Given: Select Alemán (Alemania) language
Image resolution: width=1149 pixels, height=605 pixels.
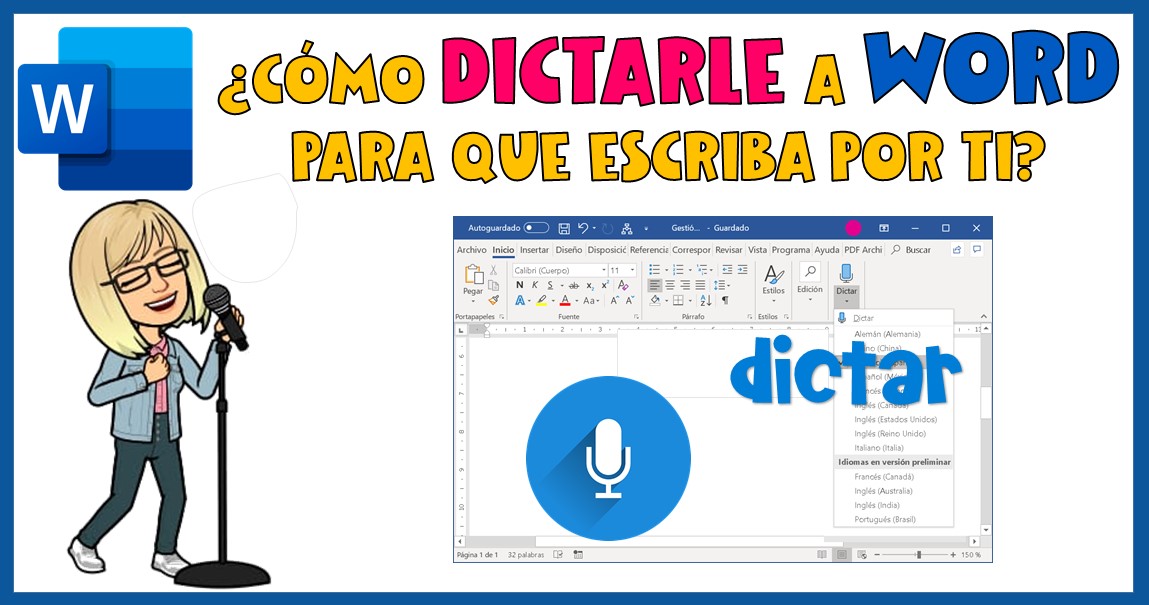Looking at the screenshot, I should coord(887,334).
